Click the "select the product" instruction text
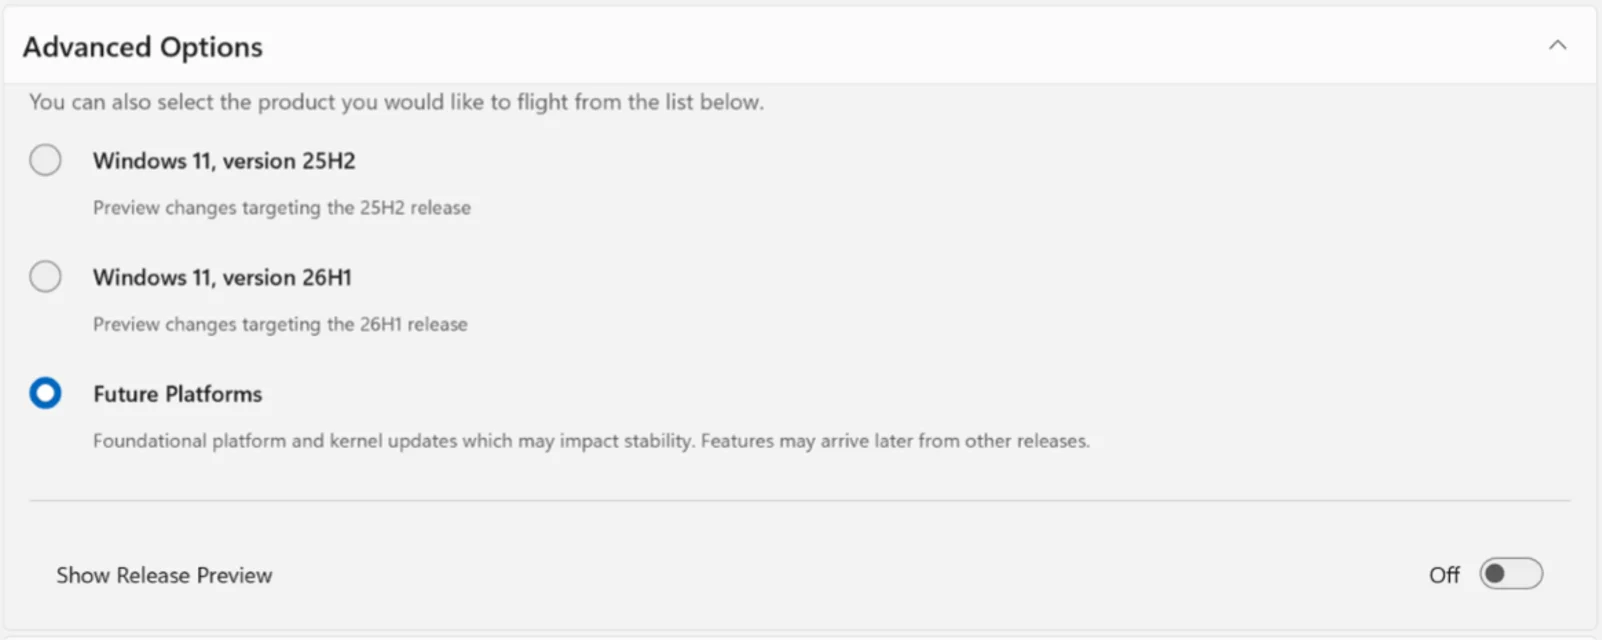This screenshot has width=1602, height=640. [396, 102]
